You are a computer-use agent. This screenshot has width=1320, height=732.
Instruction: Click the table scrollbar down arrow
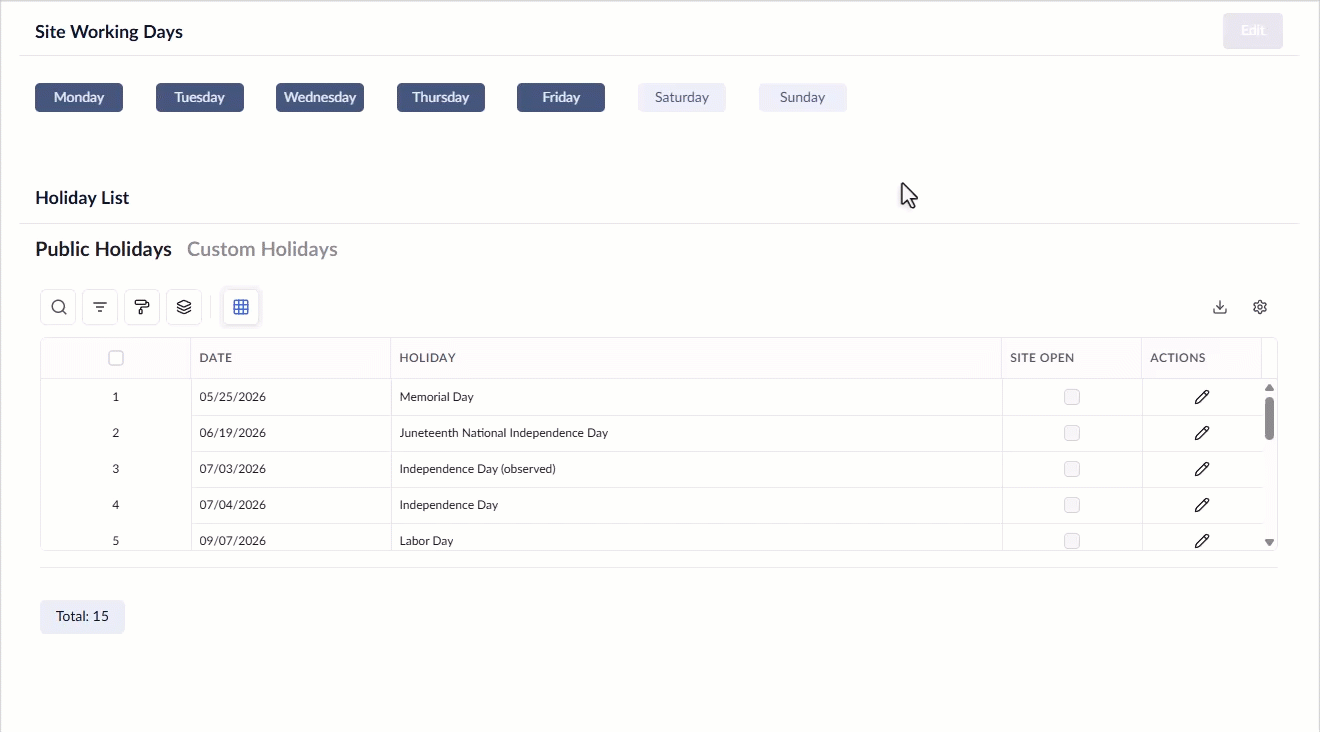tap(1270, 542)
